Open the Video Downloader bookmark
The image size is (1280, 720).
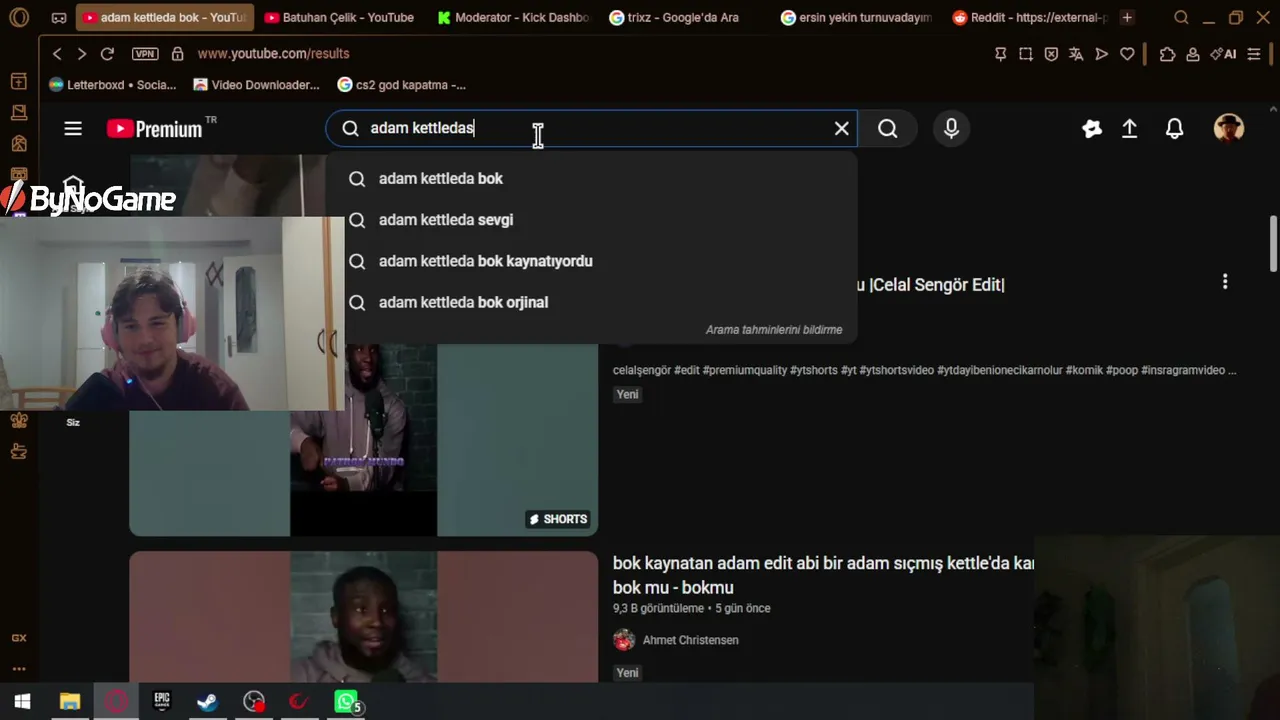[257, 85]
